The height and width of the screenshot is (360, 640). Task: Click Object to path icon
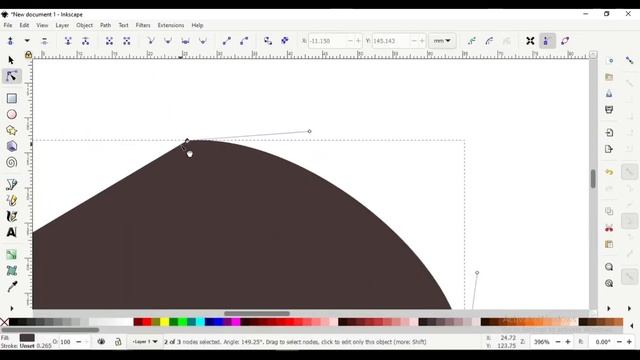coord(268,41)
